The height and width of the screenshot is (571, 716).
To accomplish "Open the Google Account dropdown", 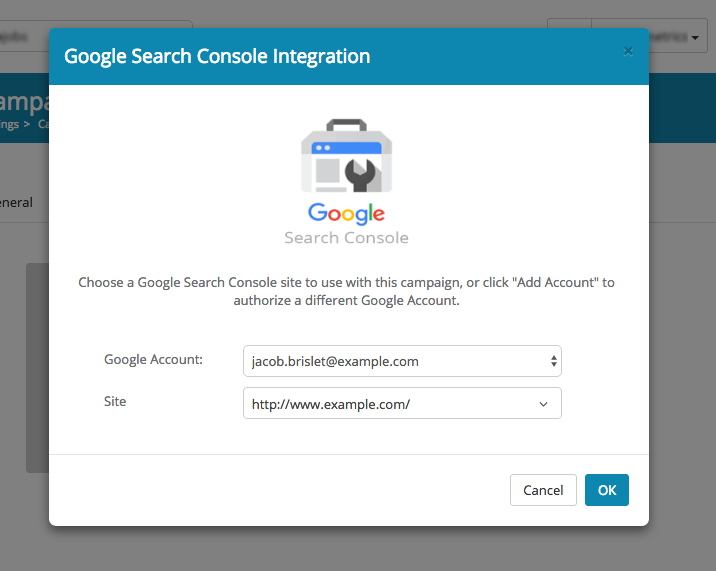I will [402, 361].
